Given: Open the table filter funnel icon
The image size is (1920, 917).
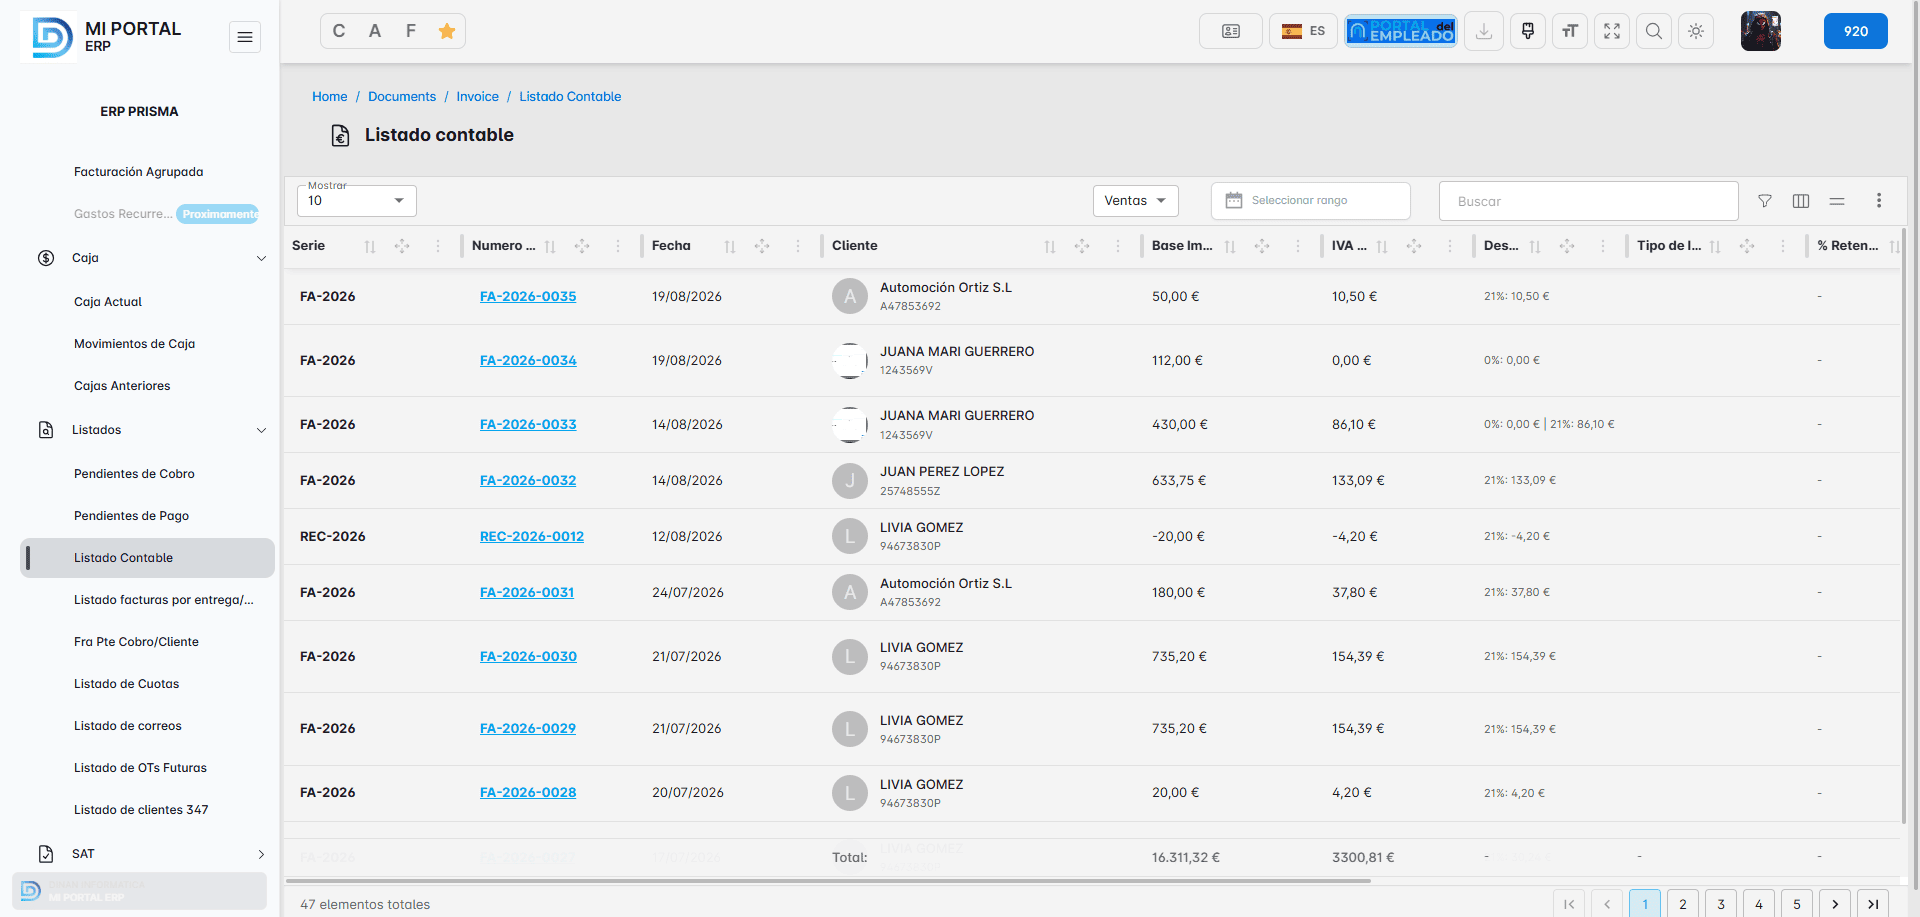Looking at the screenshot, I should pyautogui.click(x=1765, y=201).
